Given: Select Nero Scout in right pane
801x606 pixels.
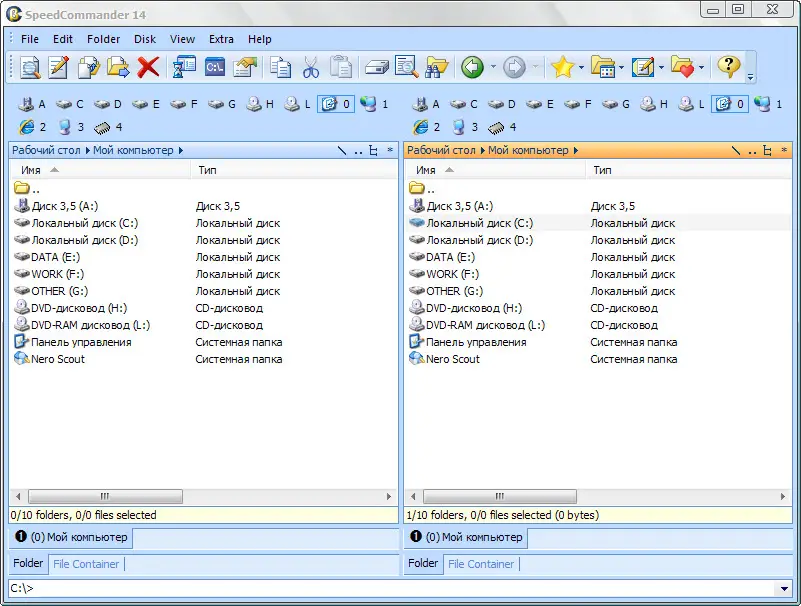Looking at the screenshot, I should tap(445, 359).
